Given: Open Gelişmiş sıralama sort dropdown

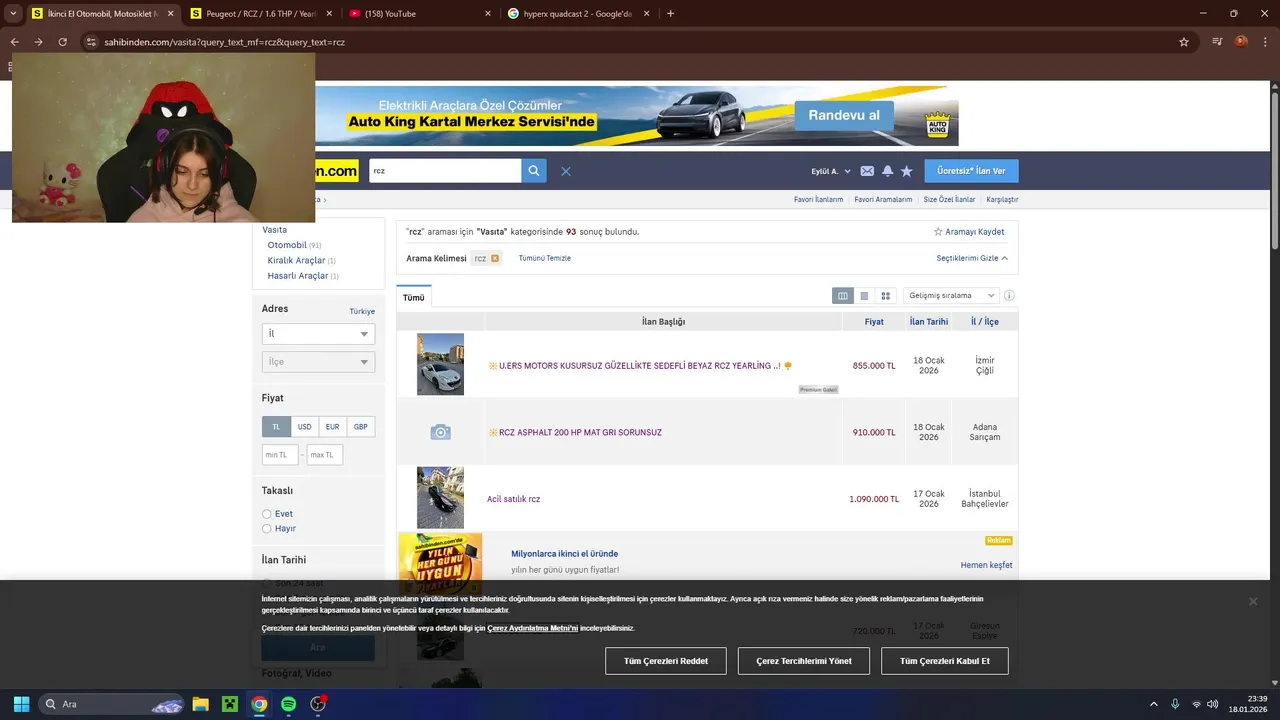Looking at the screenshot, I should (x=951, y=296).
